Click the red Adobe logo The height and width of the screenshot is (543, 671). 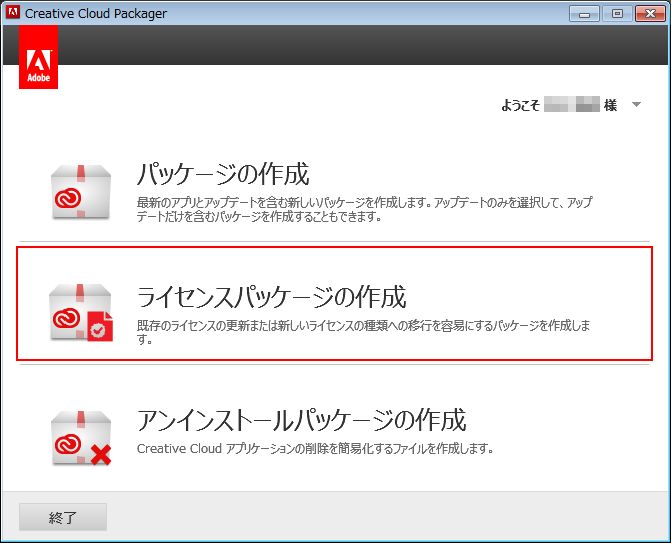(39, 57)
